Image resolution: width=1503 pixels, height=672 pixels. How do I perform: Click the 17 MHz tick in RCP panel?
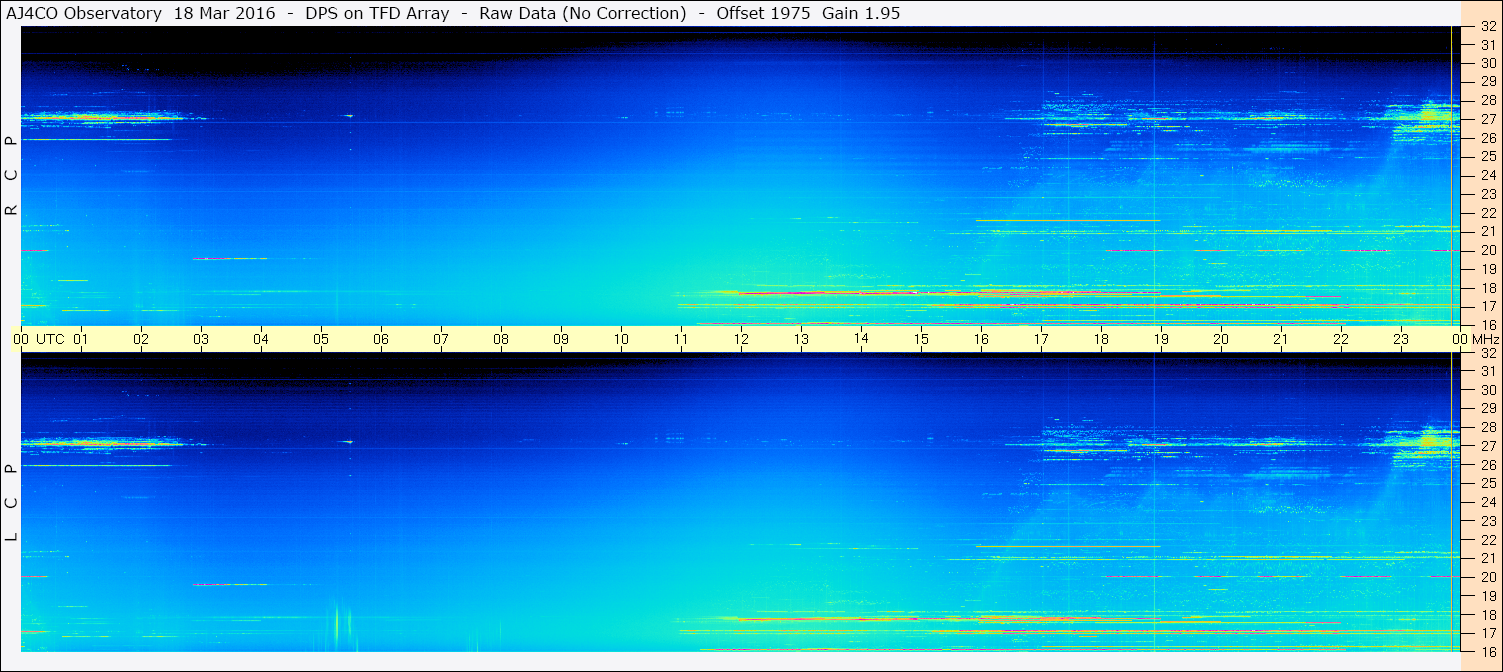(1488, 306)
